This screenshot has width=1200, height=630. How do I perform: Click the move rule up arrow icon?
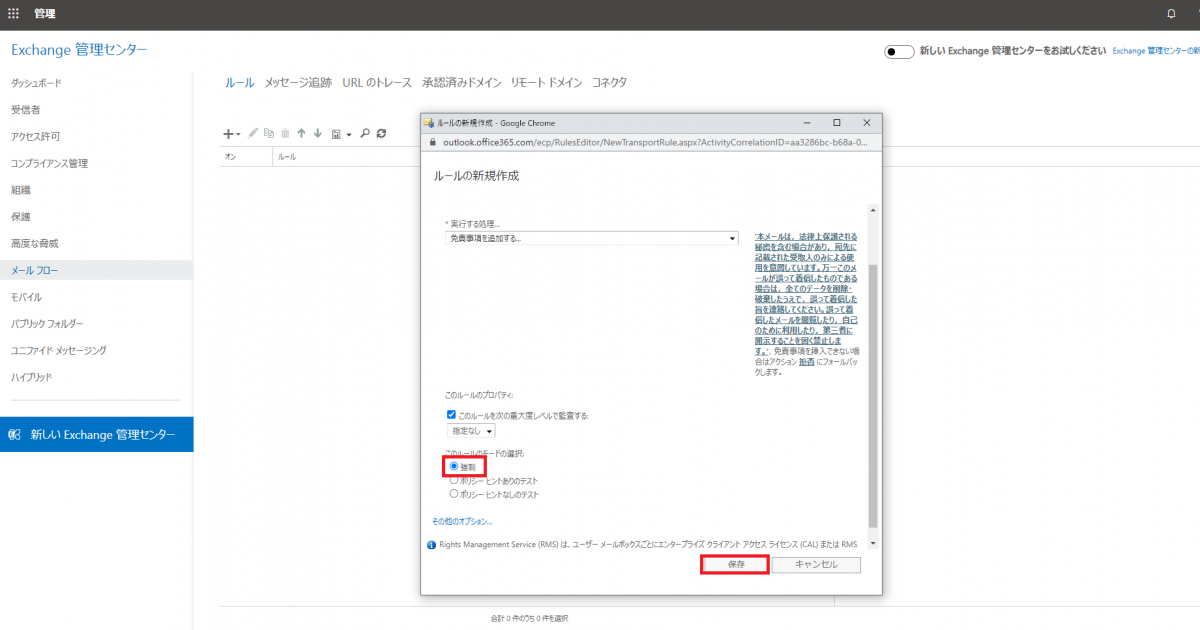[x=301, y=133]
